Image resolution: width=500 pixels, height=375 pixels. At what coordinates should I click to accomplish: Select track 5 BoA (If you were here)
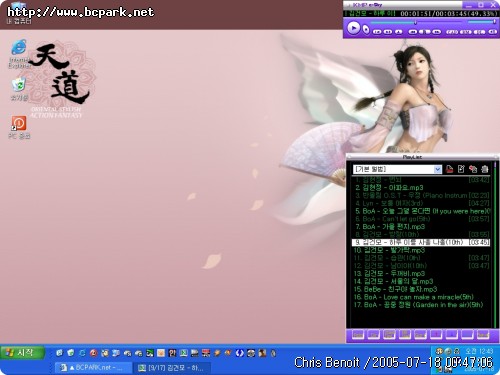tap(421, 211)
